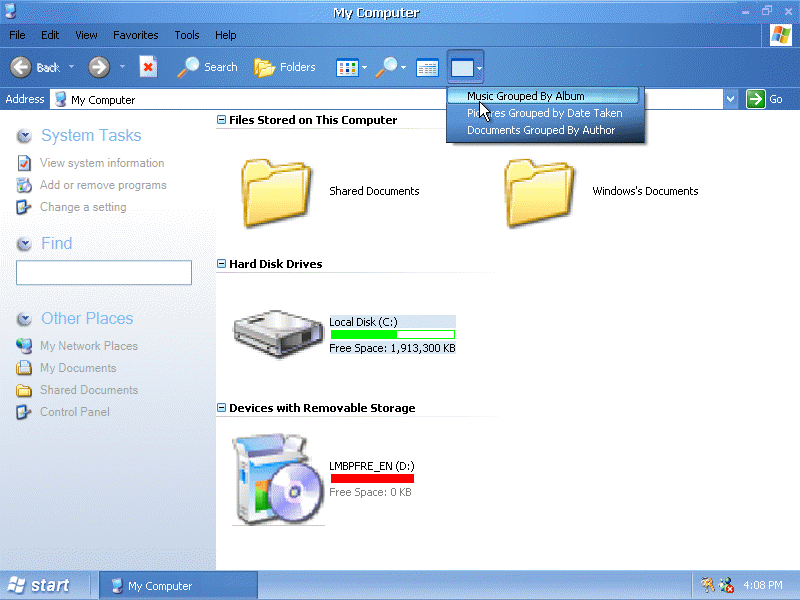Collapse the Hard Disk Drives group

tap(221, 263)
